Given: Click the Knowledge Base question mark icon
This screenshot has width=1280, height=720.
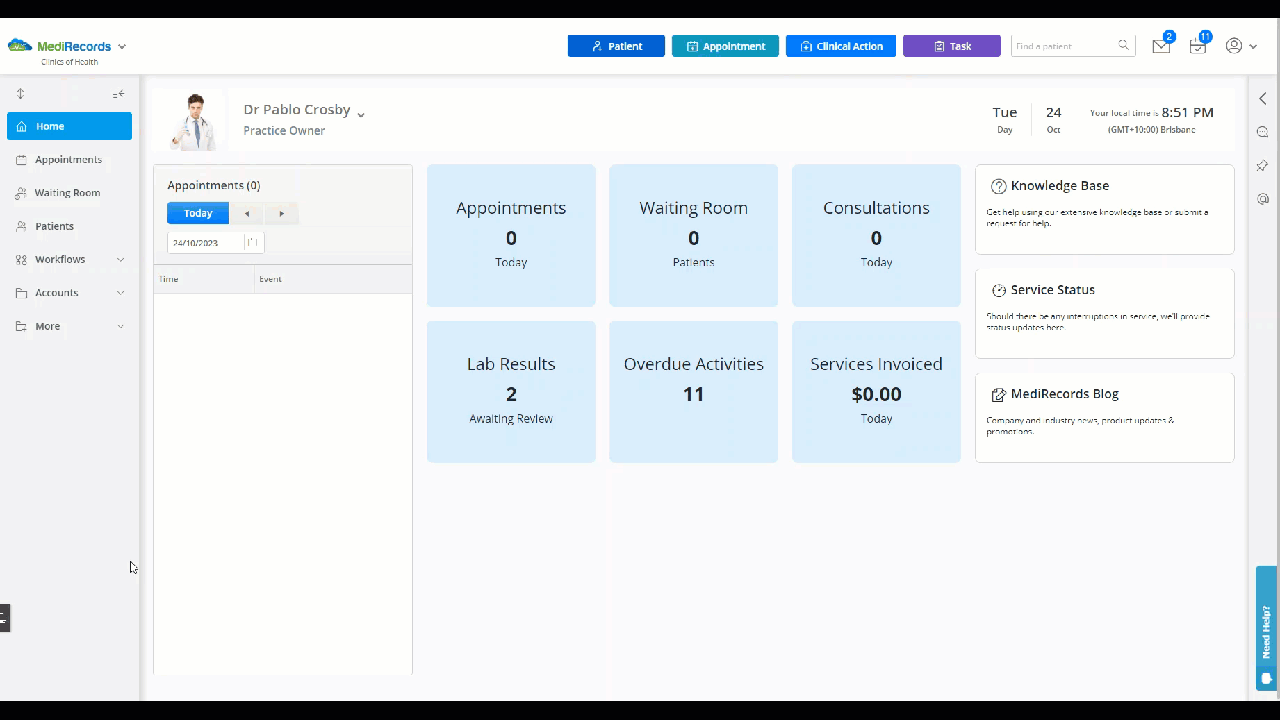Looking at the screenshot, I should [998, 186].
